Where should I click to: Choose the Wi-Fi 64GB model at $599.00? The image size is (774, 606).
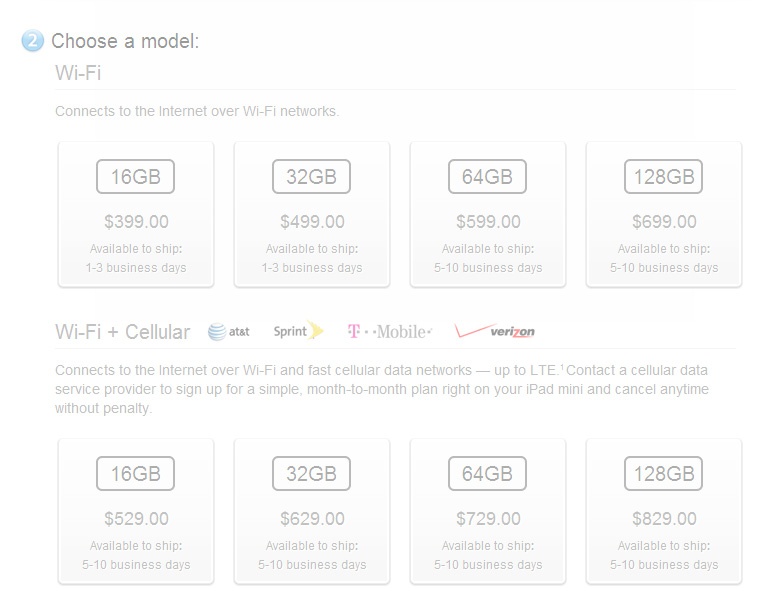488,214
